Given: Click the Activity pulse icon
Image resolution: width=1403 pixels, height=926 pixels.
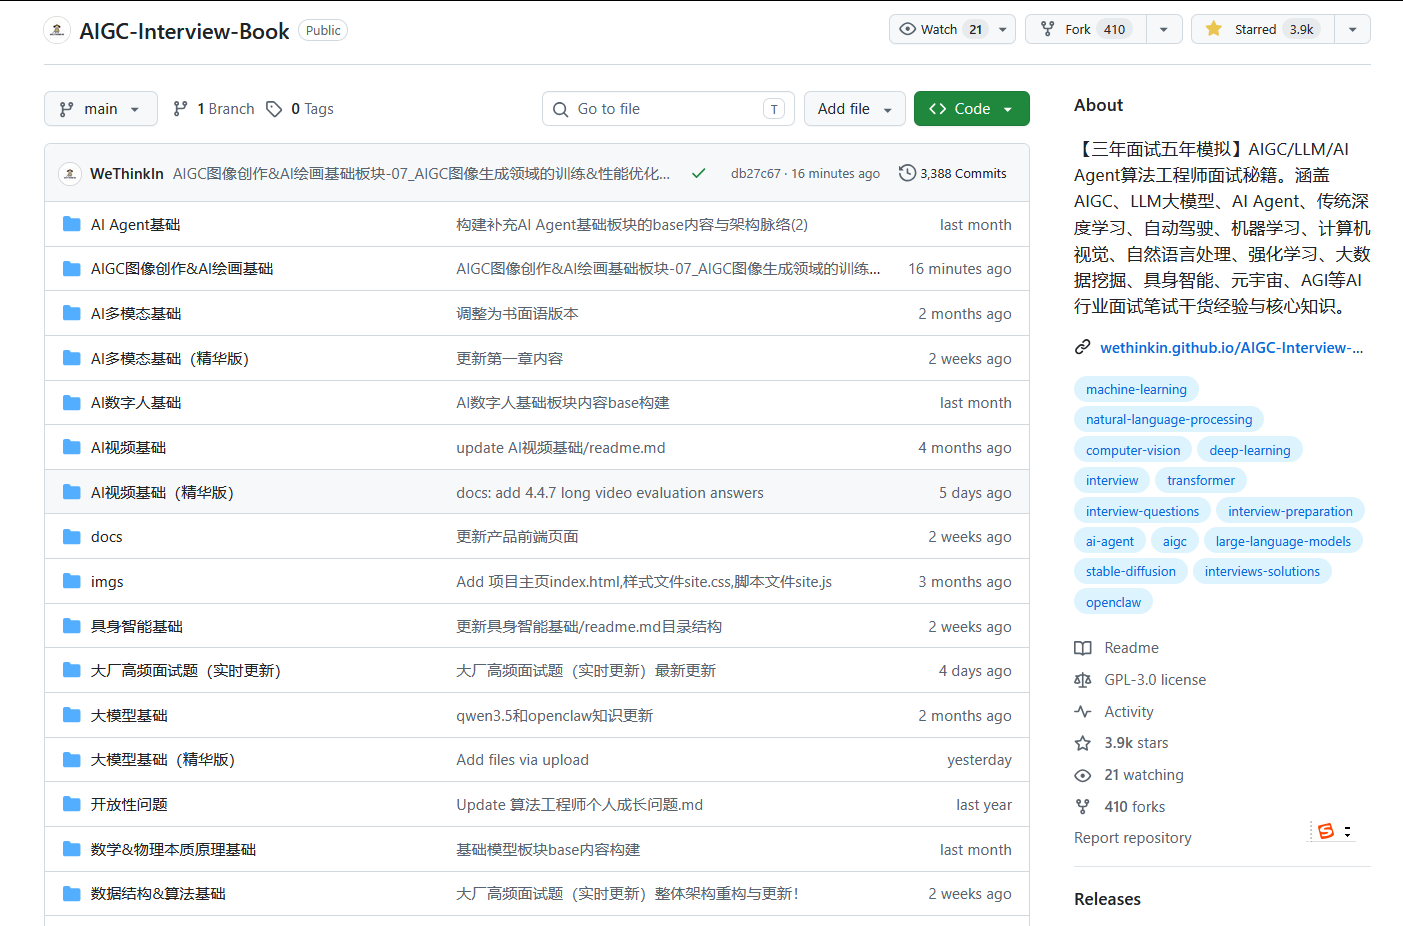Looking at the screenshot, I should click(1082, 712).
